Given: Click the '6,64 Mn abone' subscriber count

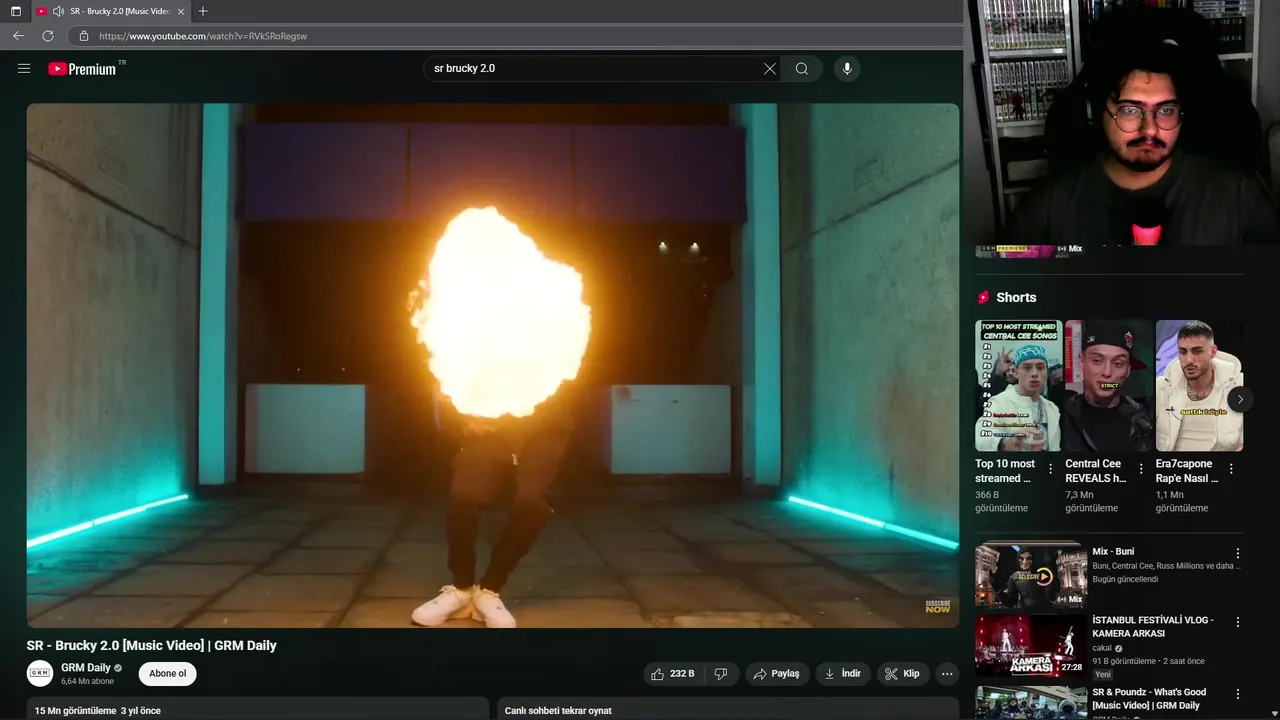Looking at the screenshot, I should [x=87, y=682].
